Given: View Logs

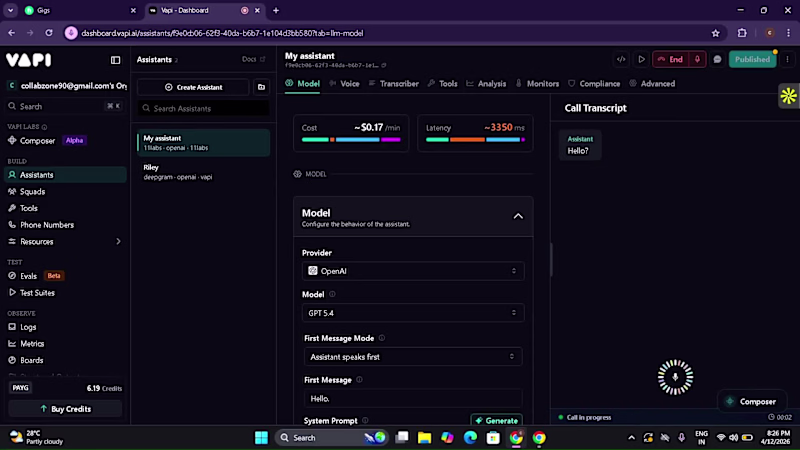Looking at the screenshot, I should tap(65, 327).
